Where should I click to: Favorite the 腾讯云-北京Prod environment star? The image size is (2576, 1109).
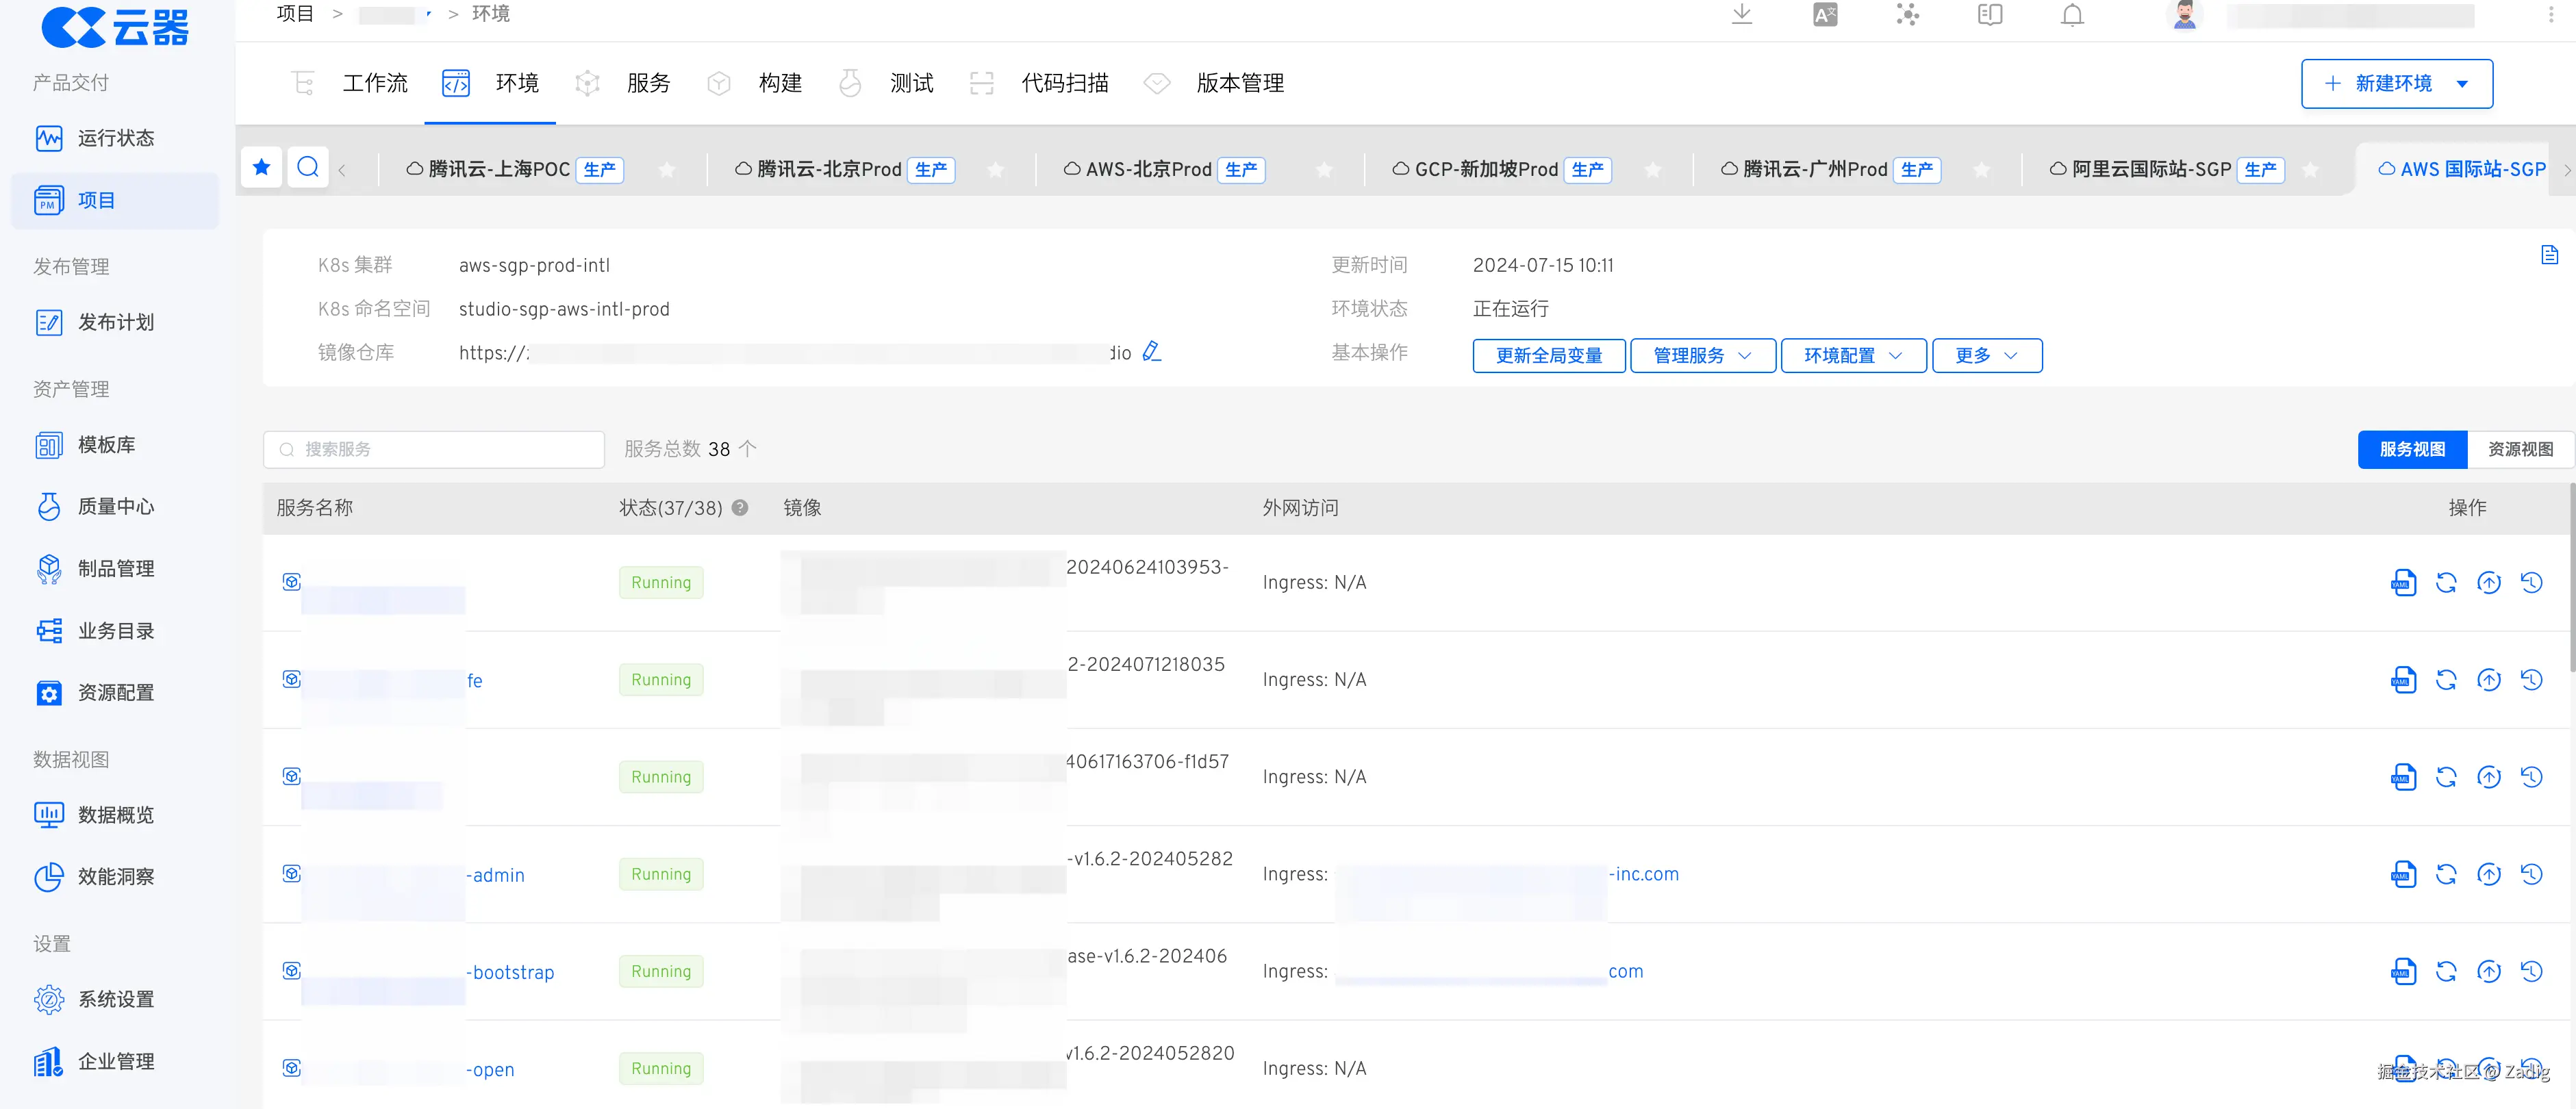point(996,170)
